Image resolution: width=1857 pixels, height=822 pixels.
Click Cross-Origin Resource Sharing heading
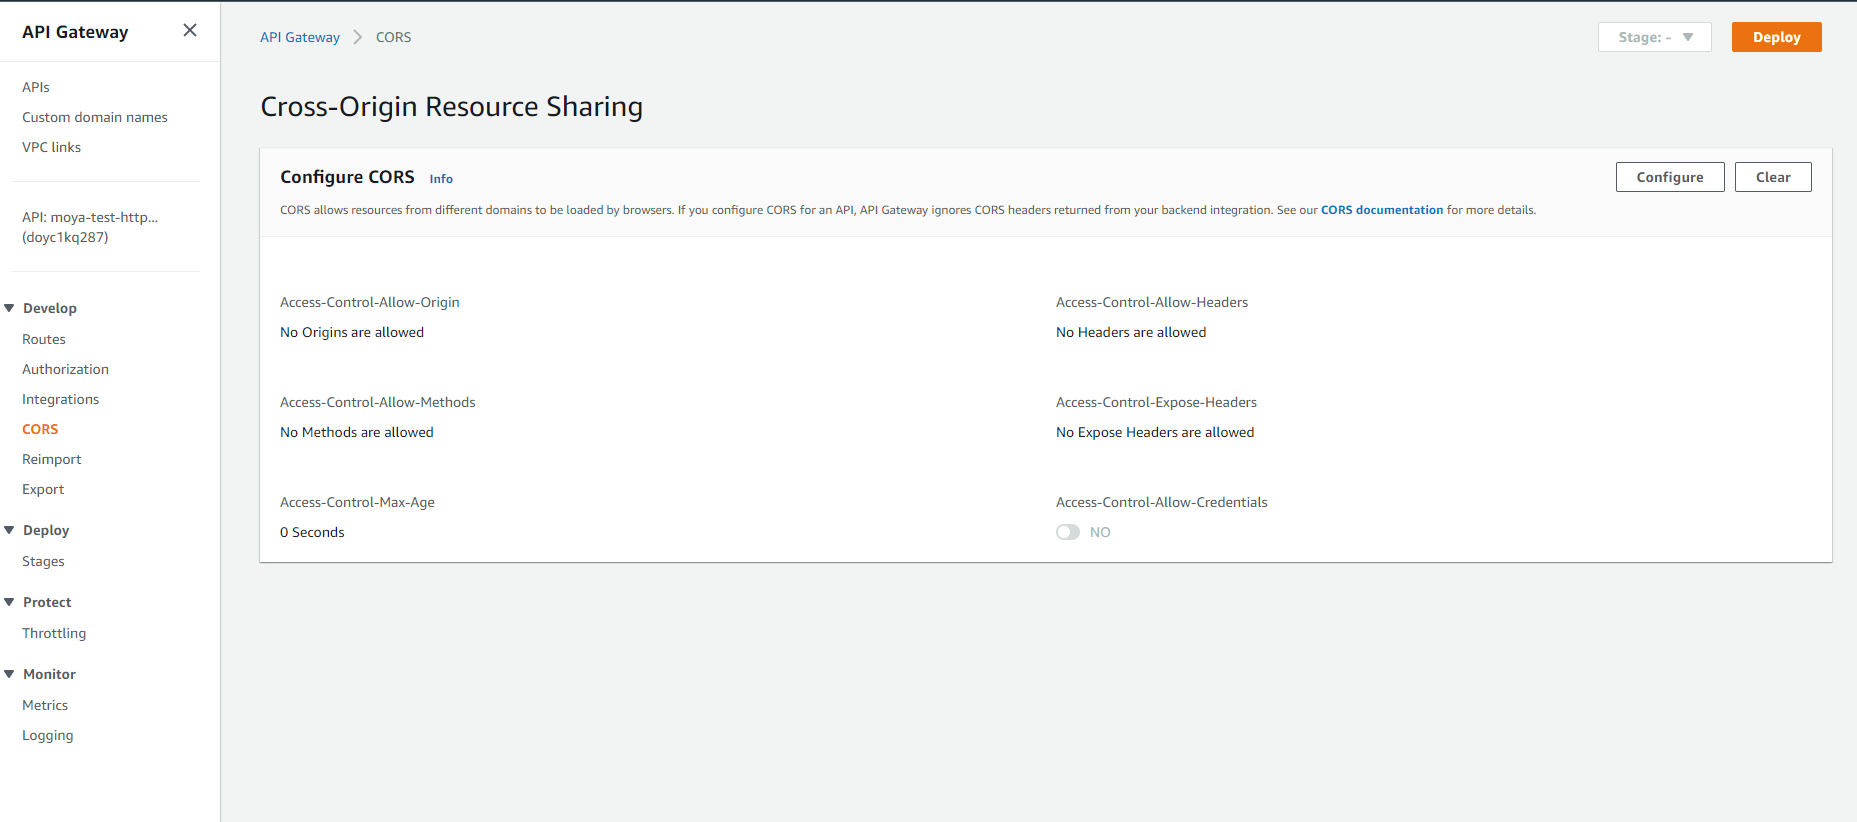[x=452, y=107]
